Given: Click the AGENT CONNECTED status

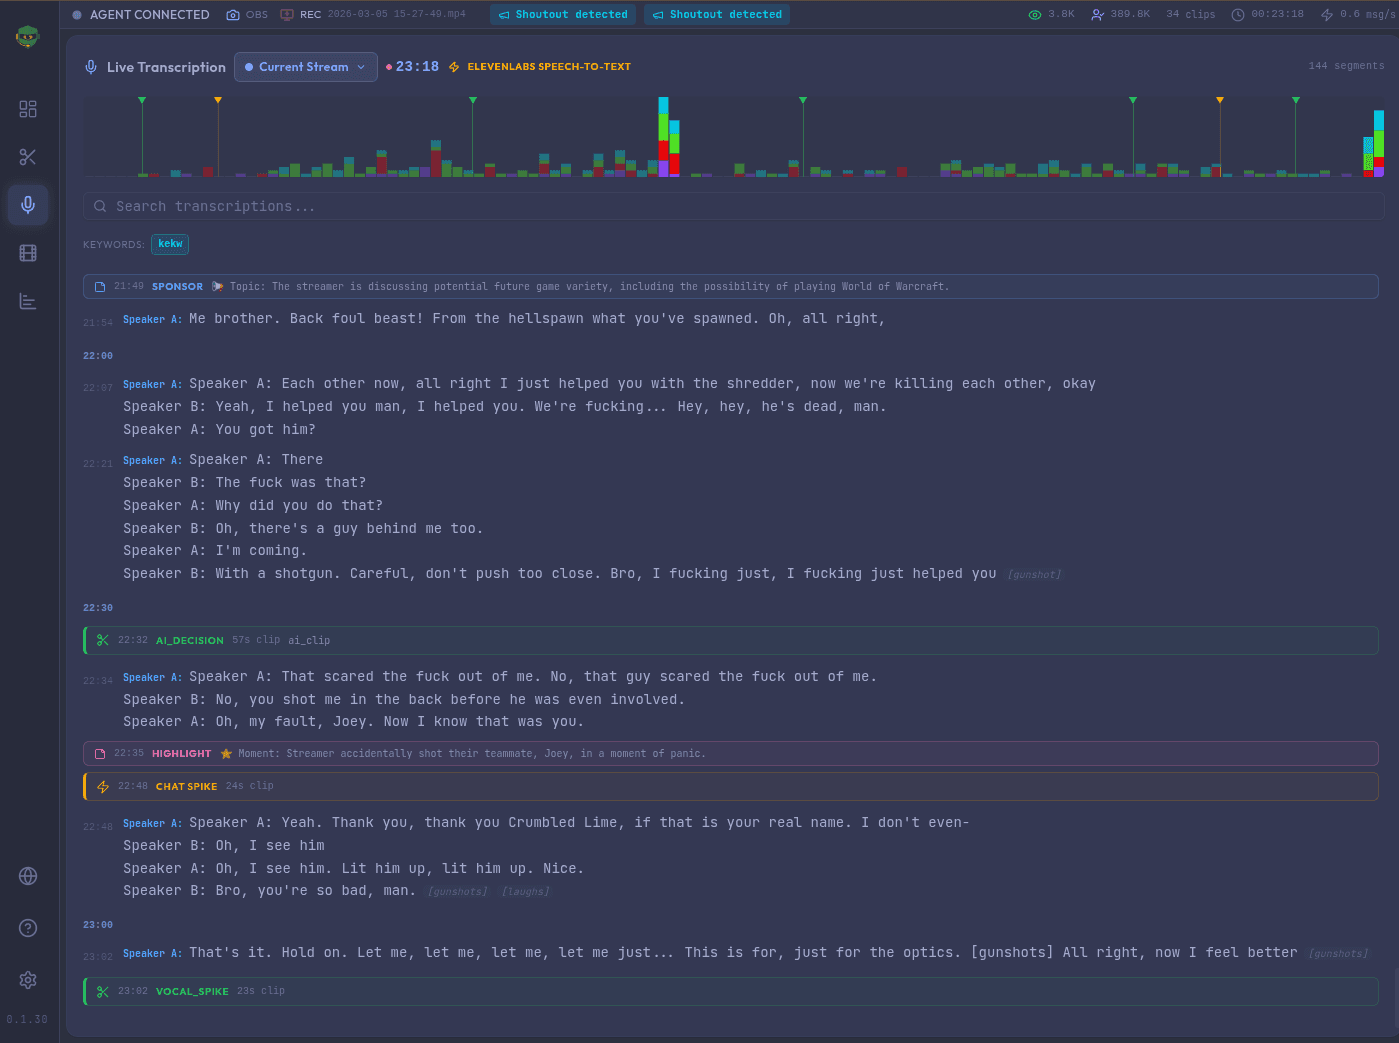Looking at the screenshot, I should point(141,15).
